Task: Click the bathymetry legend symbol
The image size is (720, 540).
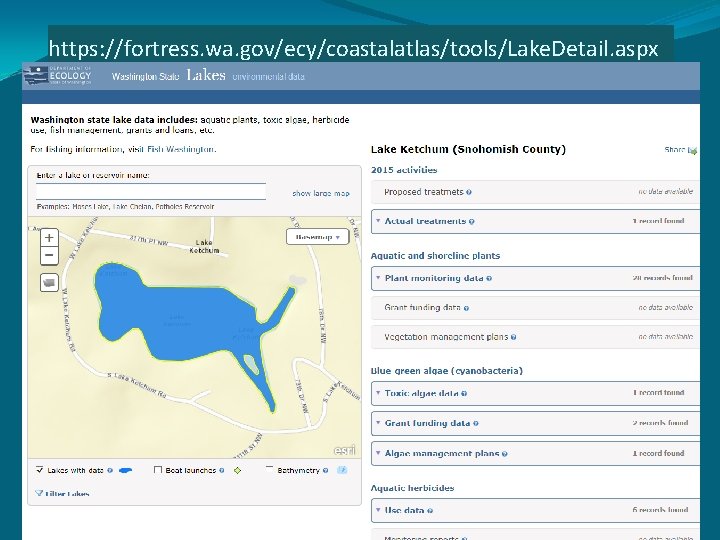Action: (342, 470)
